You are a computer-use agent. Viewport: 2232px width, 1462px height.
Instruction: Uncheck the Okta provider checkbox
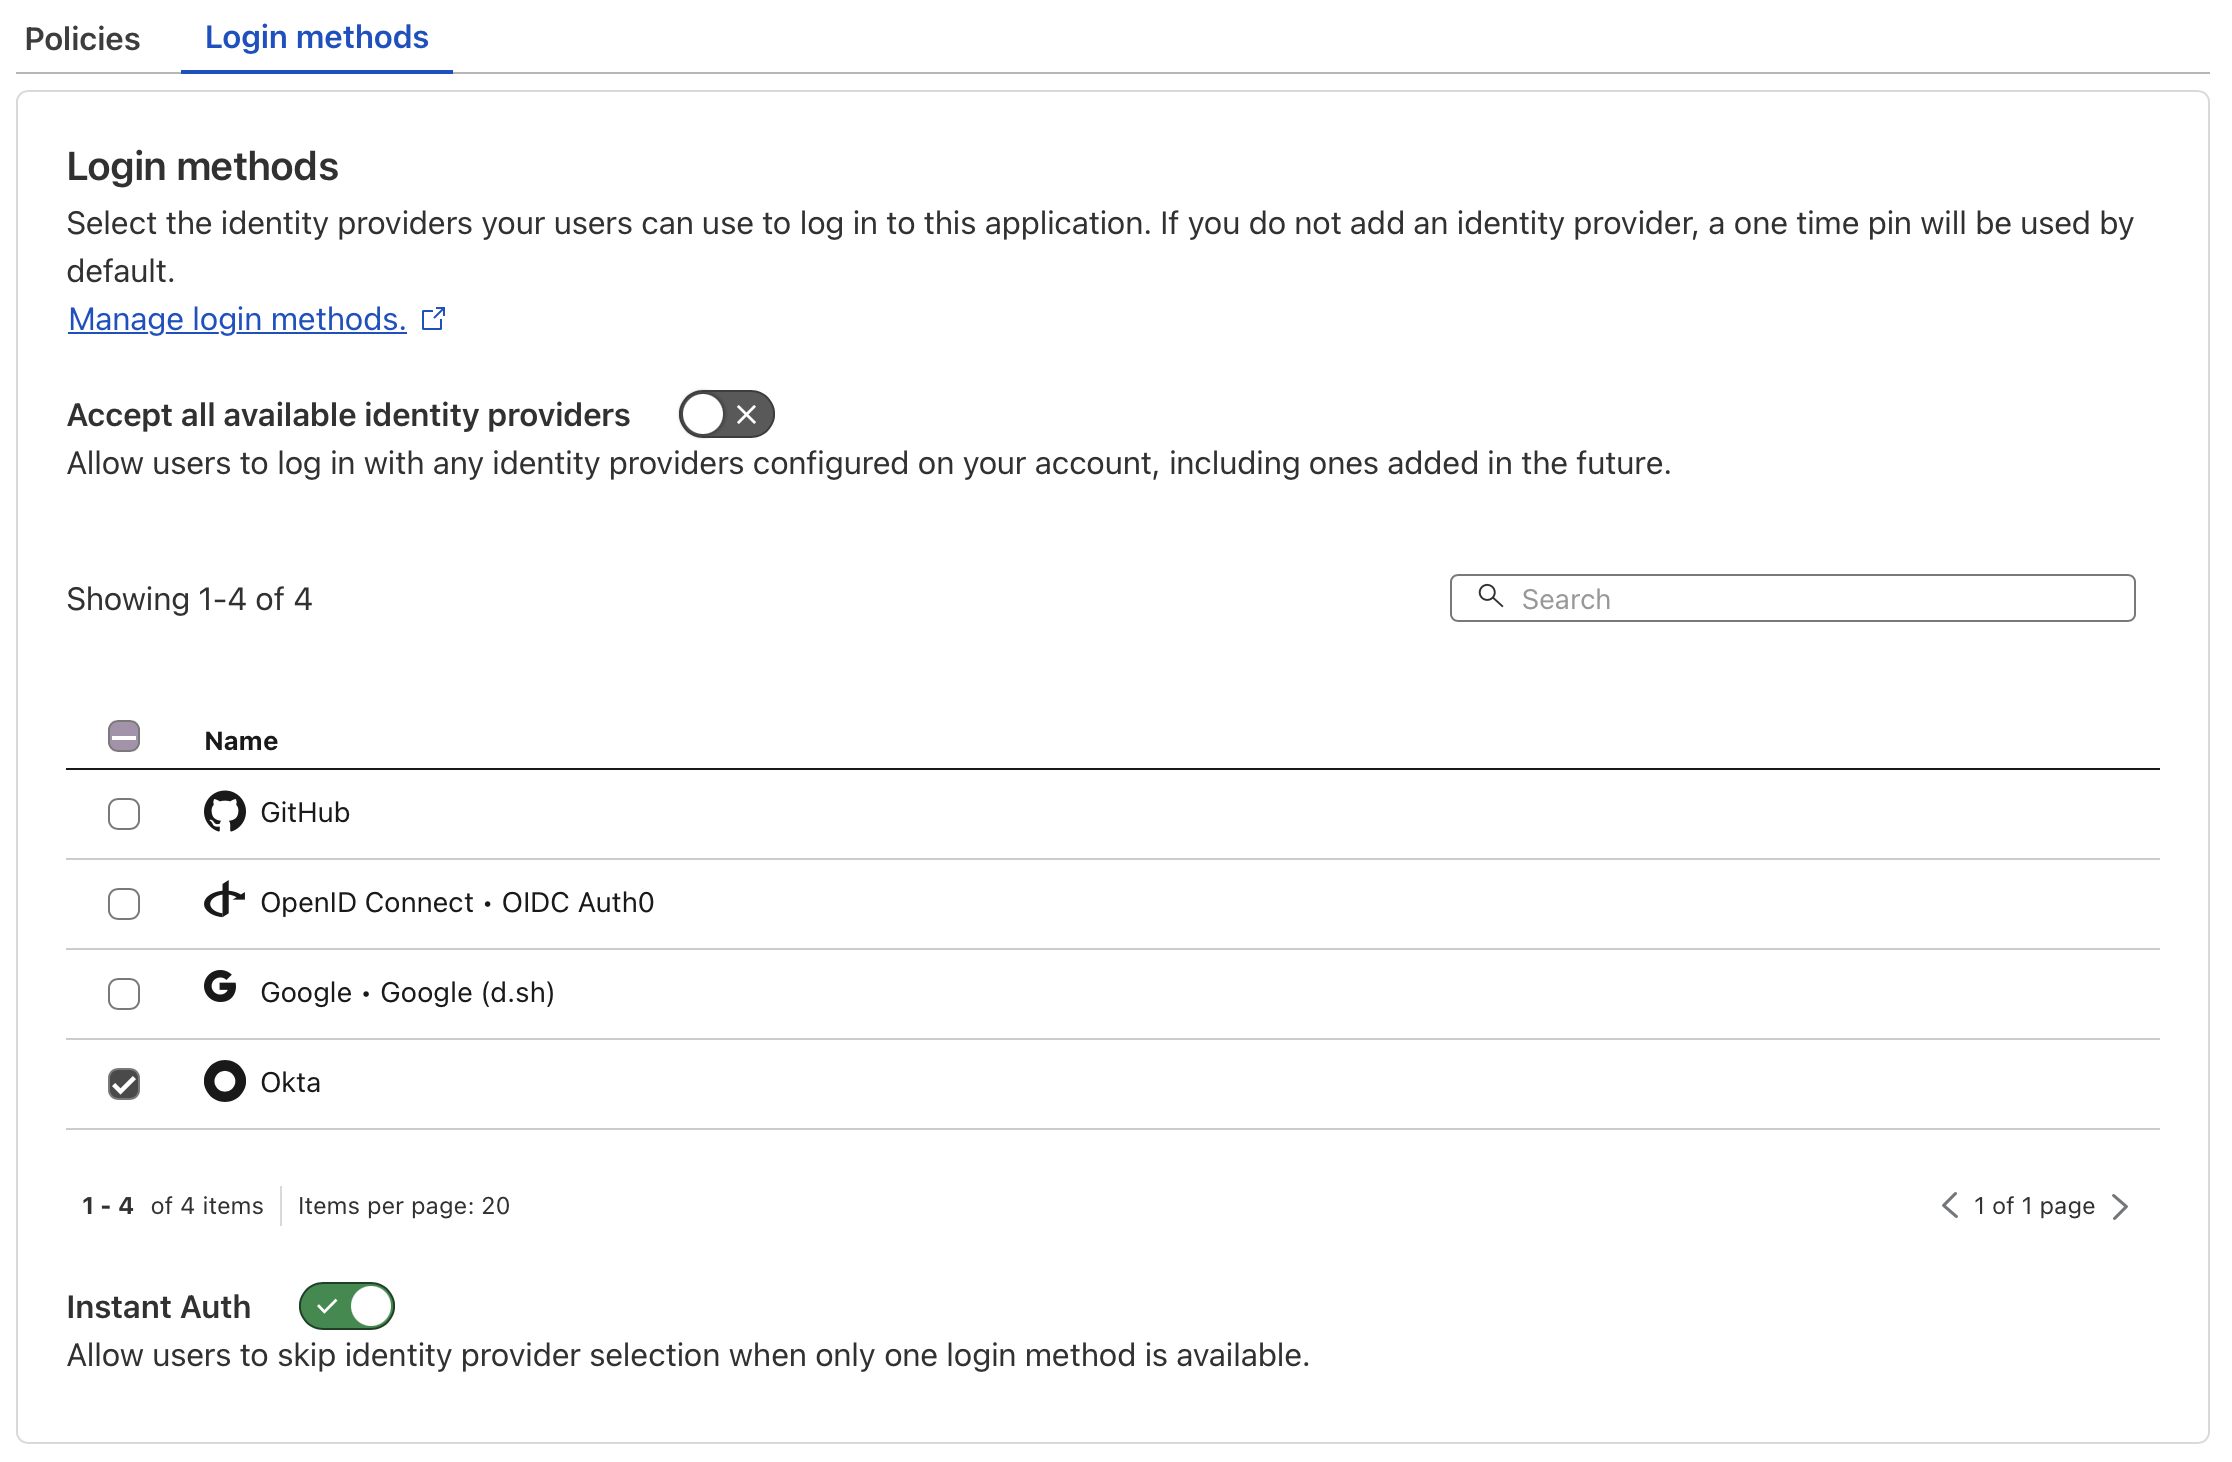[x=123, y=1082]
